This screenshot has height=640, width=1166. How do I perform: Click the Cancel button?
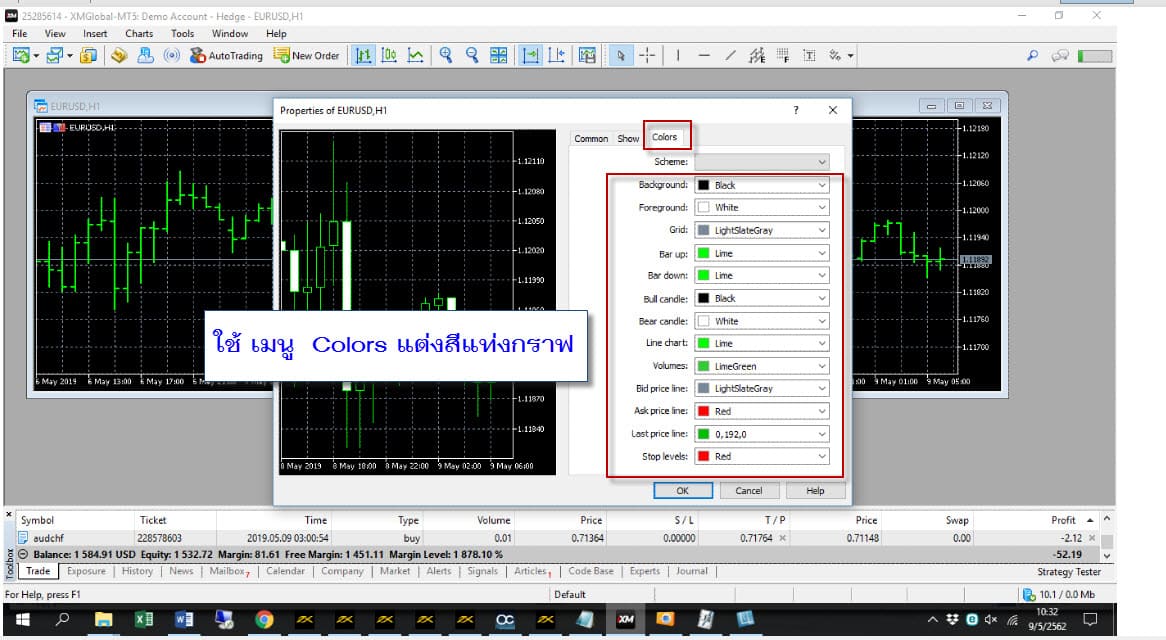point(748,491)
